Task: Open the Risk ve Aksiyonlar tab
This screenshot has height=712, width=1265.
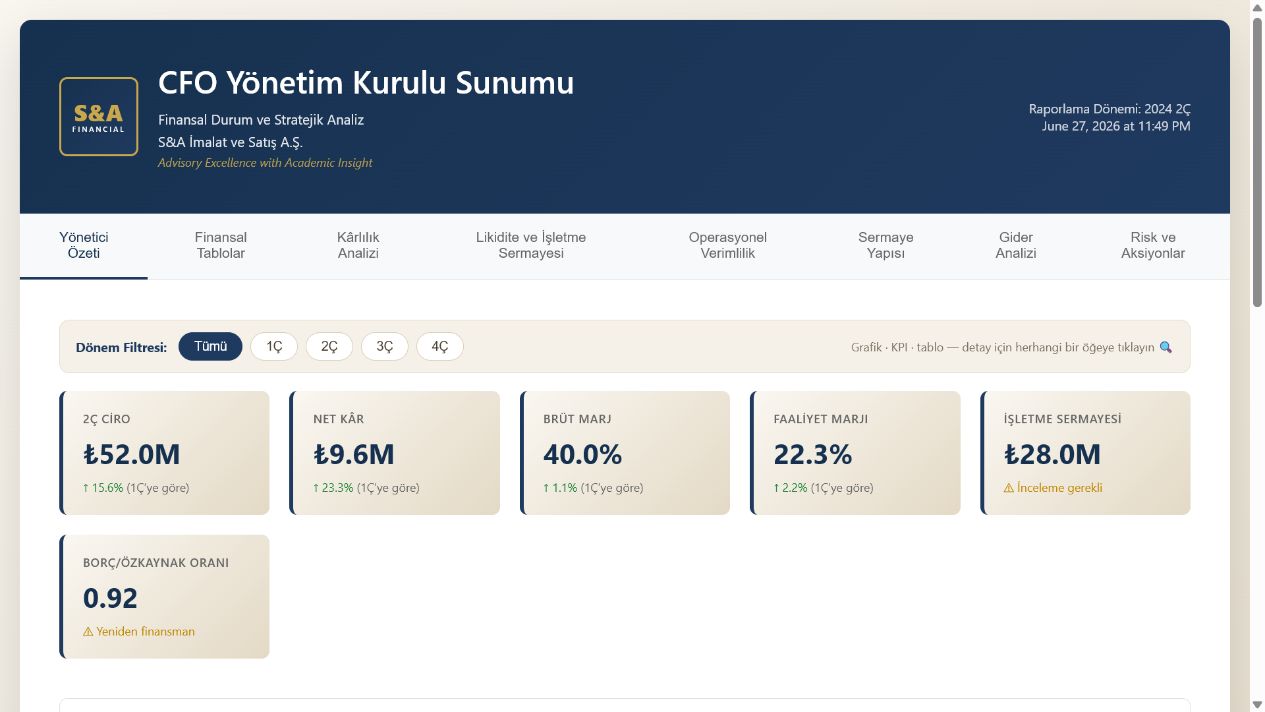Action: [1153, 246]
